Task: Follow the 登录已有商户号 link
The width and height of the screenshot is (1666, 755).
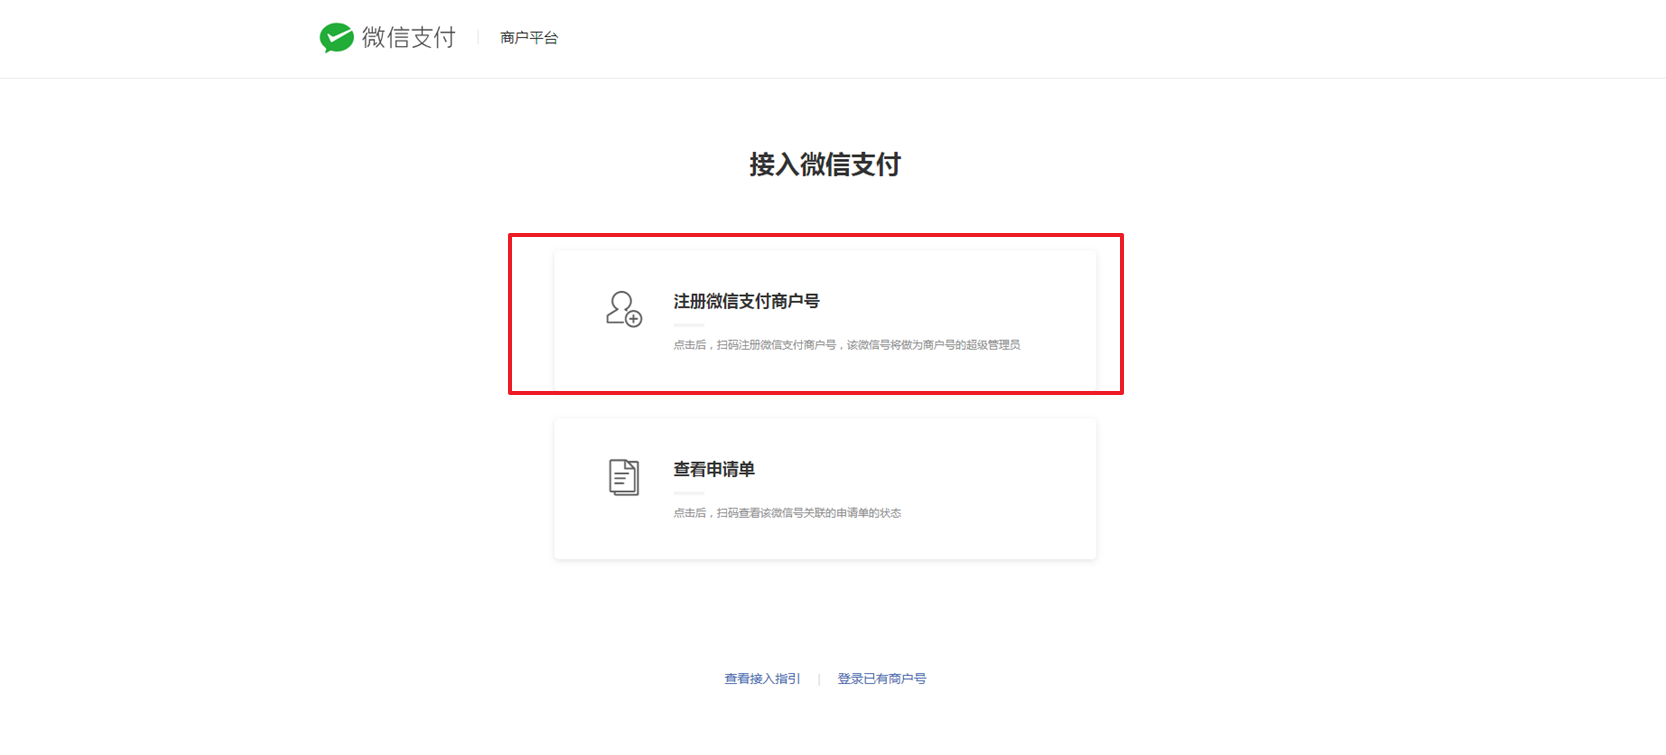Action: coord(882,679)
